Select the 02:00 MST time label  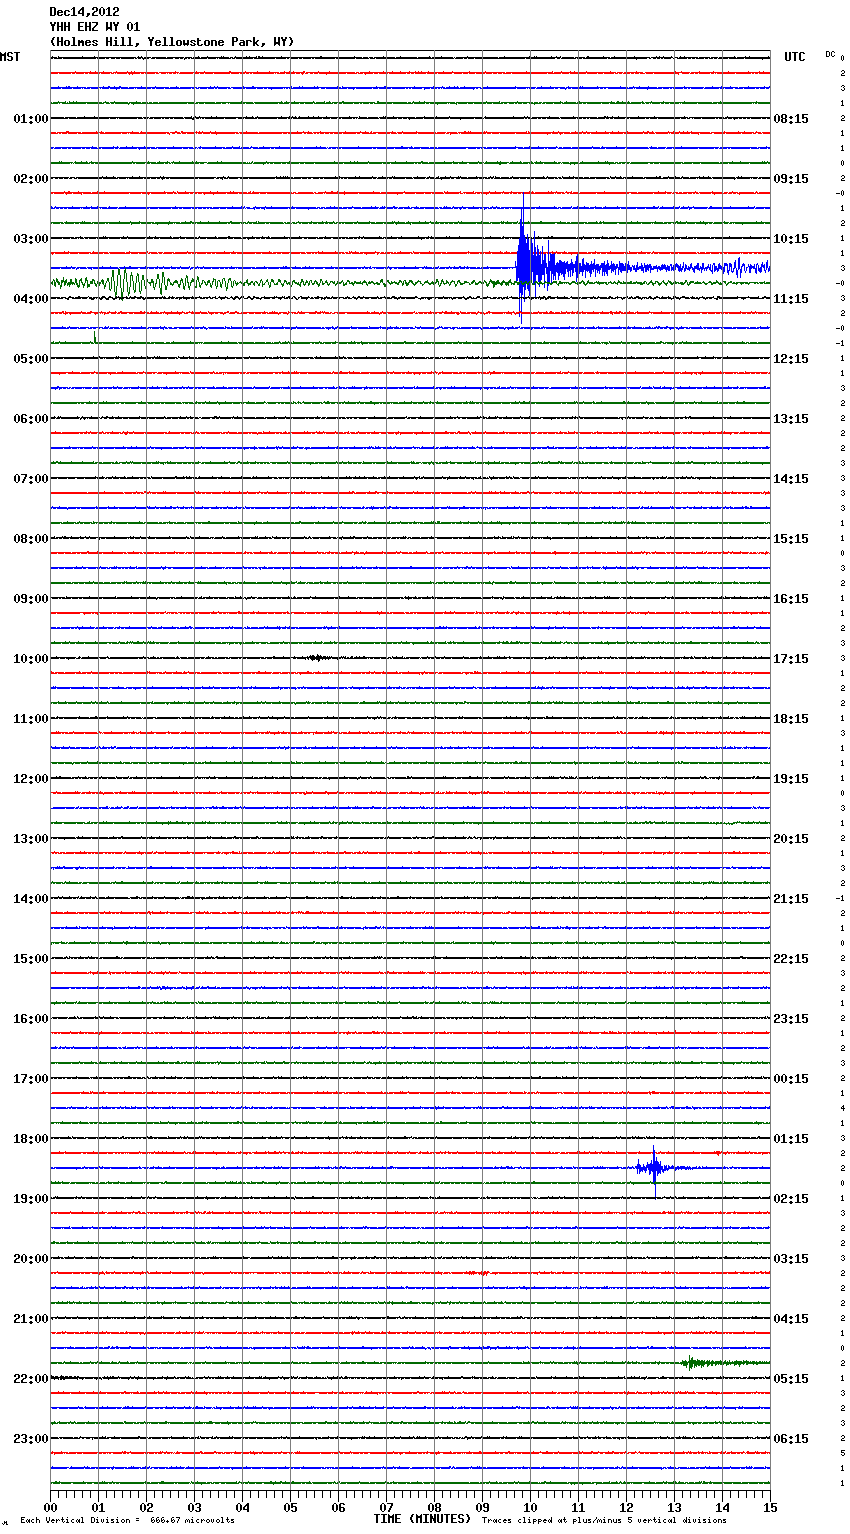(31, 179)
